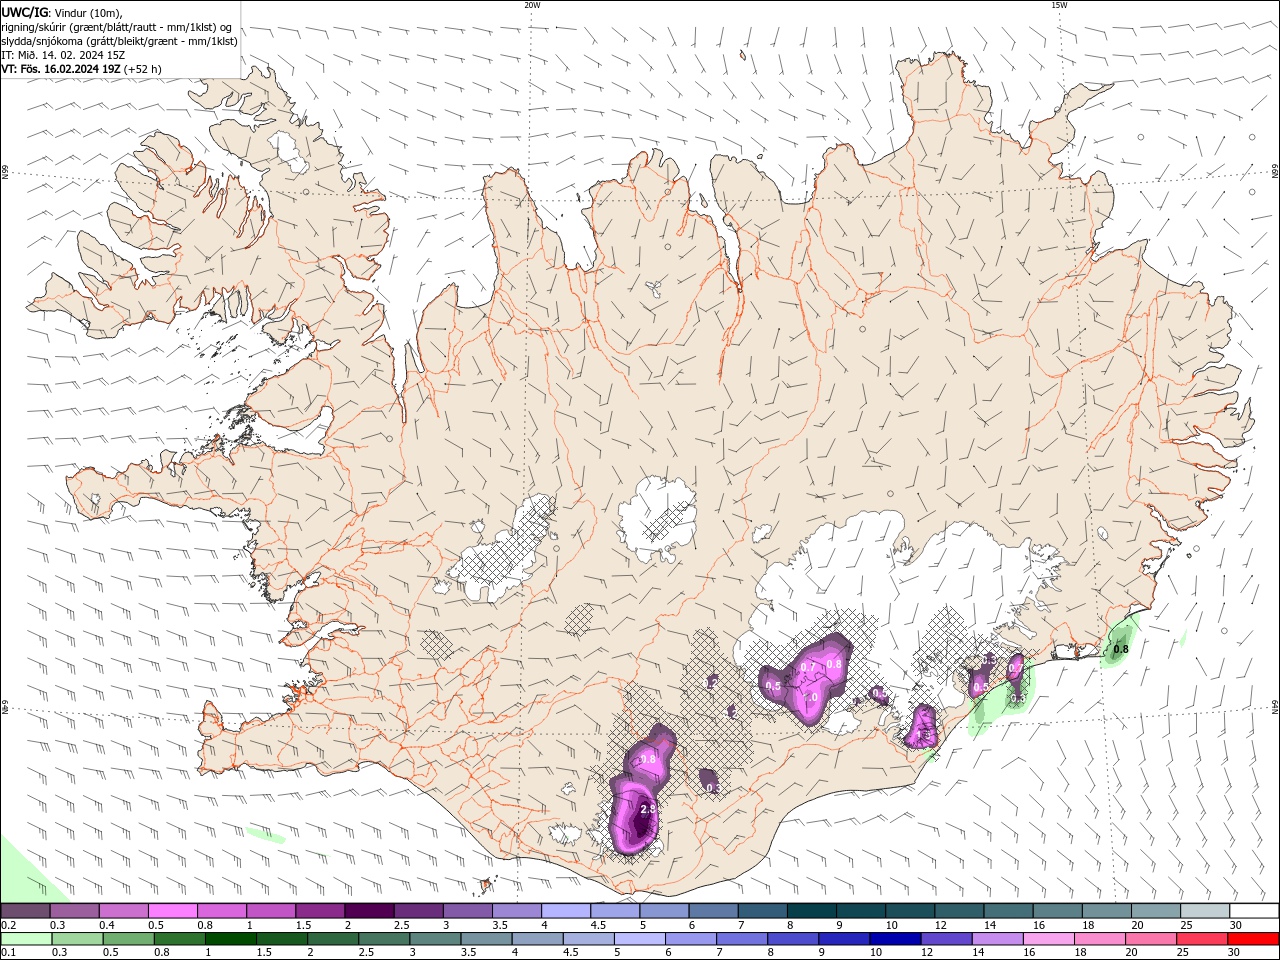Click the 0.7 value beside 0.8 in central purple area
The height and width of the screenshot is (960, 1280).
pos(808,667)
